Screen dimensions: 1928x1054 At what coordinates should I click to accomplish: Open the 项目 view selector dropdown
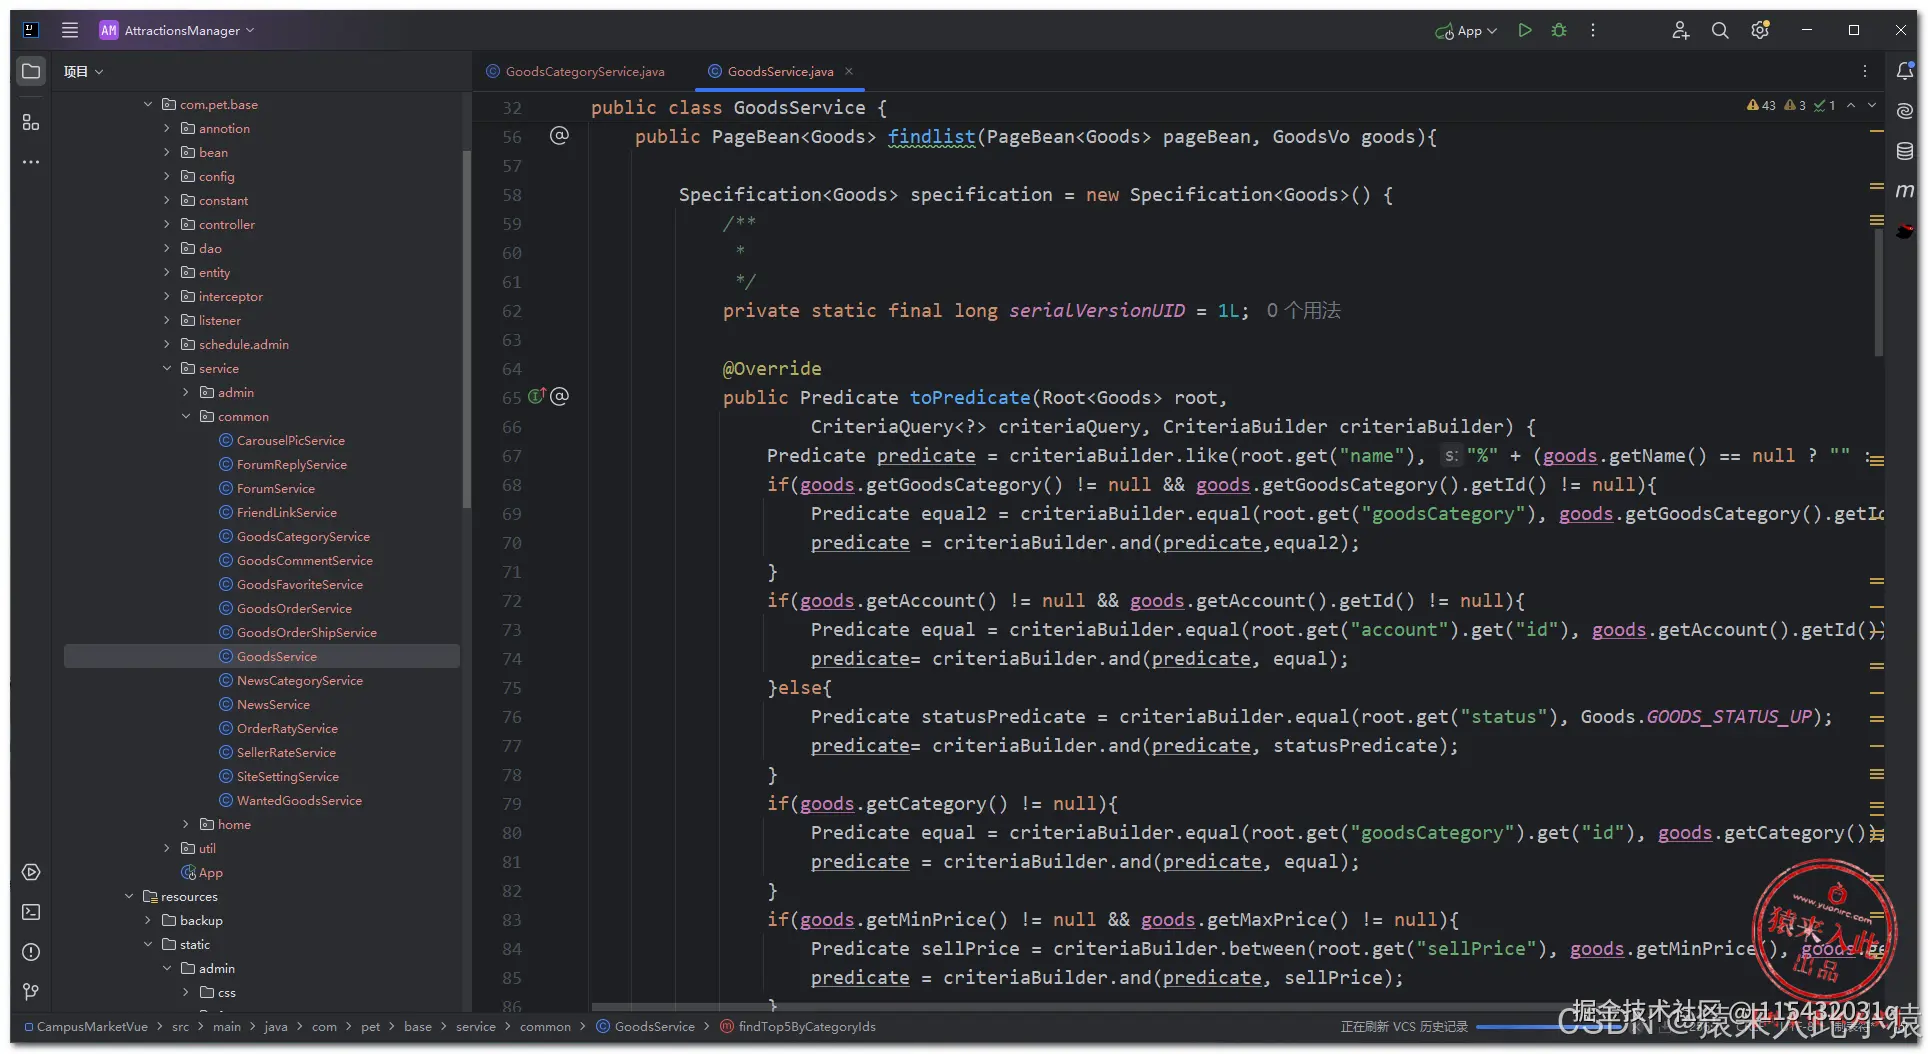coord(83,71)
